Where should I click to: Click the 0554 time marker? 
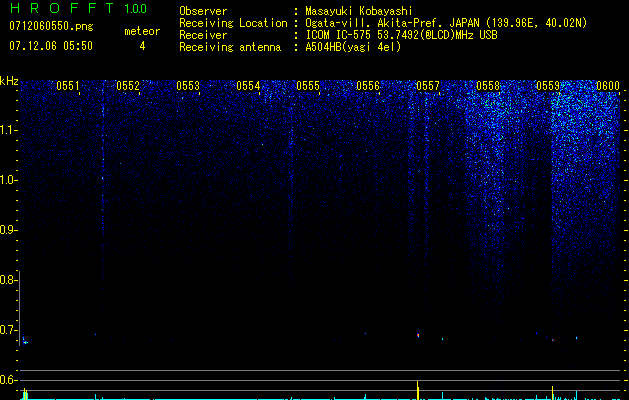coord(248,86)
